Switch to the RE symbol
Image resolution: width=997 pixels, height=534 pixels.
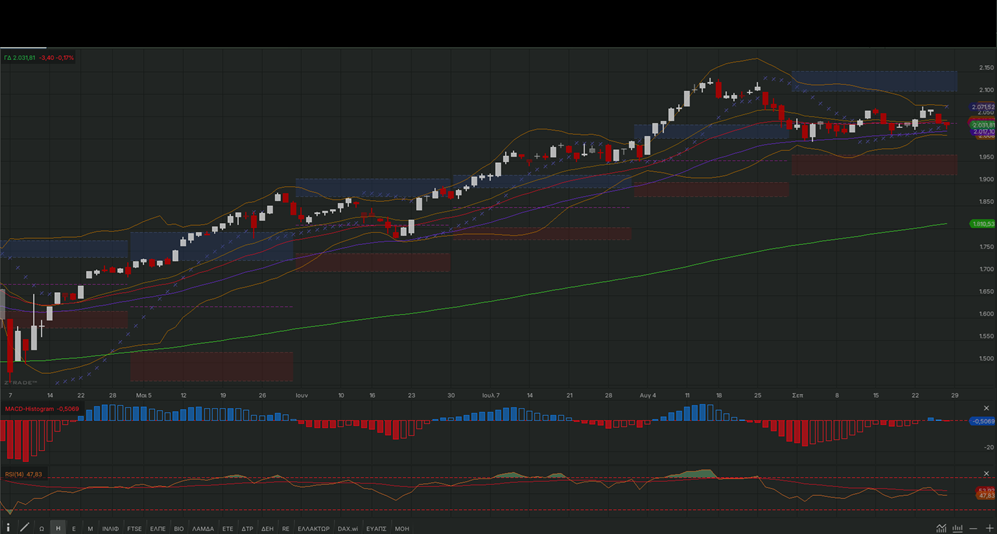(x=286, y=528)
